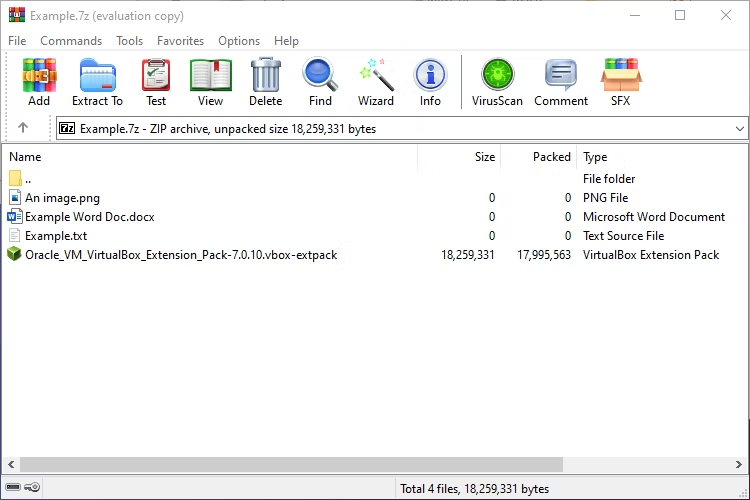Launch the Wizard wand tool

coord(376,75)
